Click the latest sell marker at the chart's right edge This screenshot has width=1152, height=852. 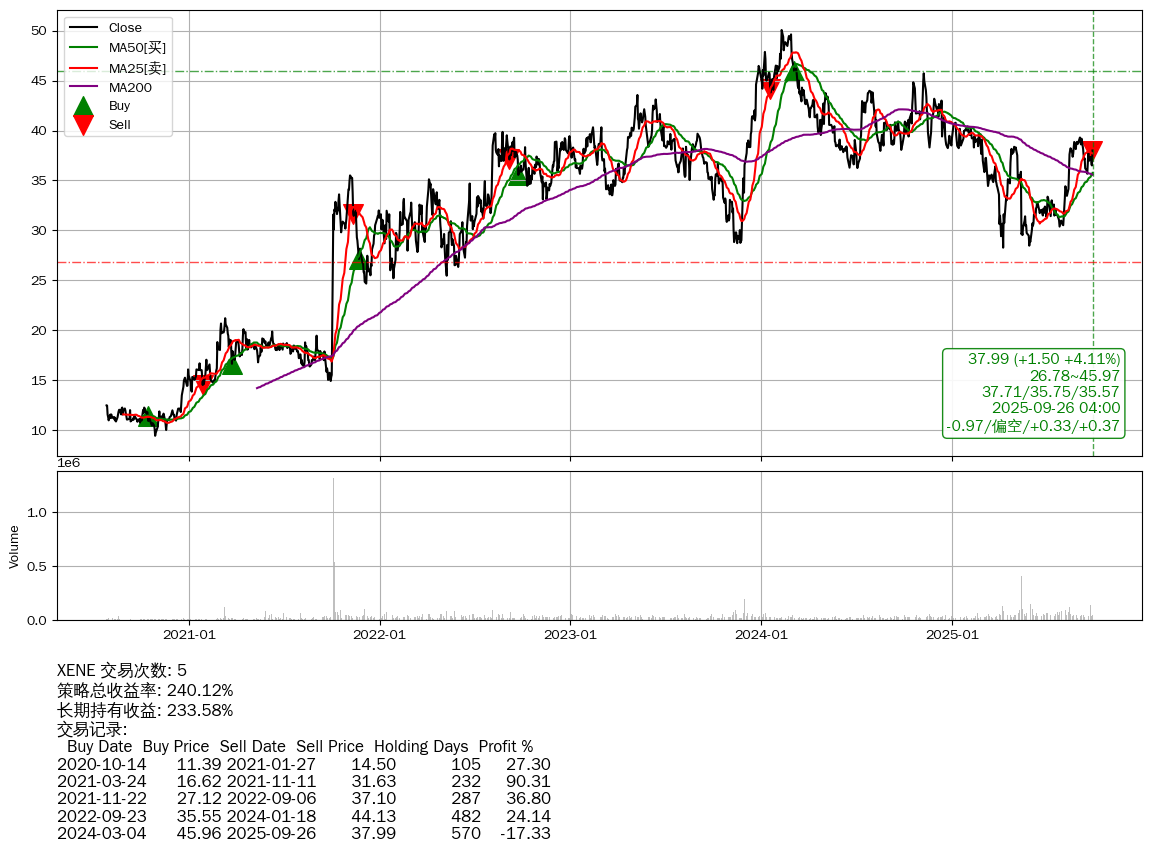[1092, 151]
